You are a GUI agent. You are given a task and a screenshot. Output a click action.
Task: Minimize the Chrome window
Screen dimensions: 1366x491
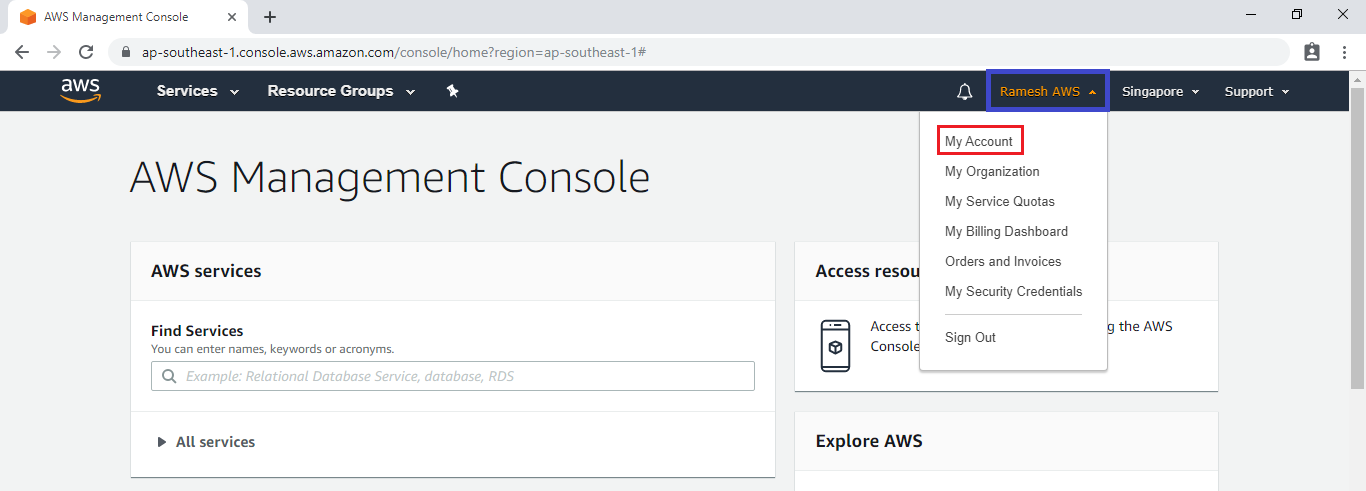[x=1251, y=15]
